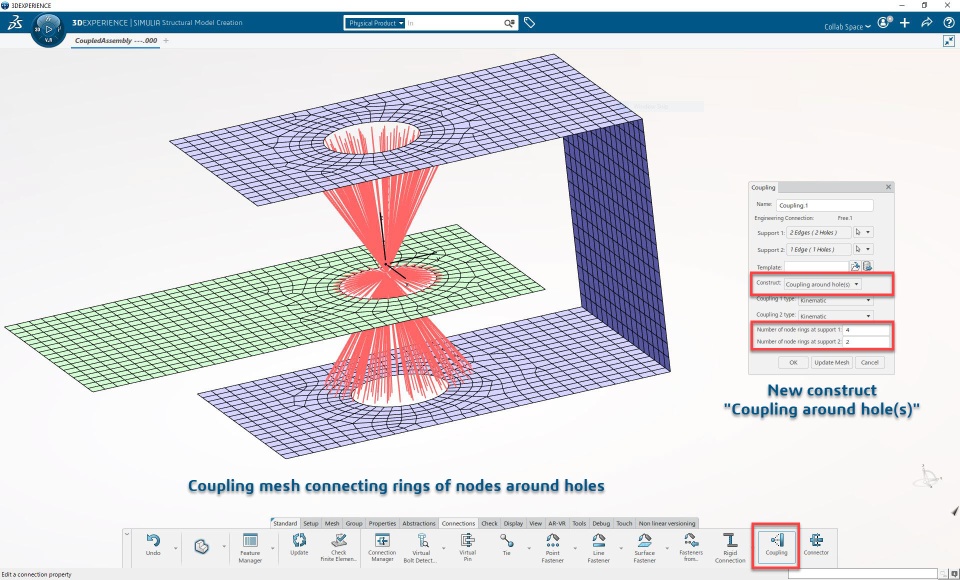Open Support 2 selection mode dropdown
960x580 pixels.
863,249
